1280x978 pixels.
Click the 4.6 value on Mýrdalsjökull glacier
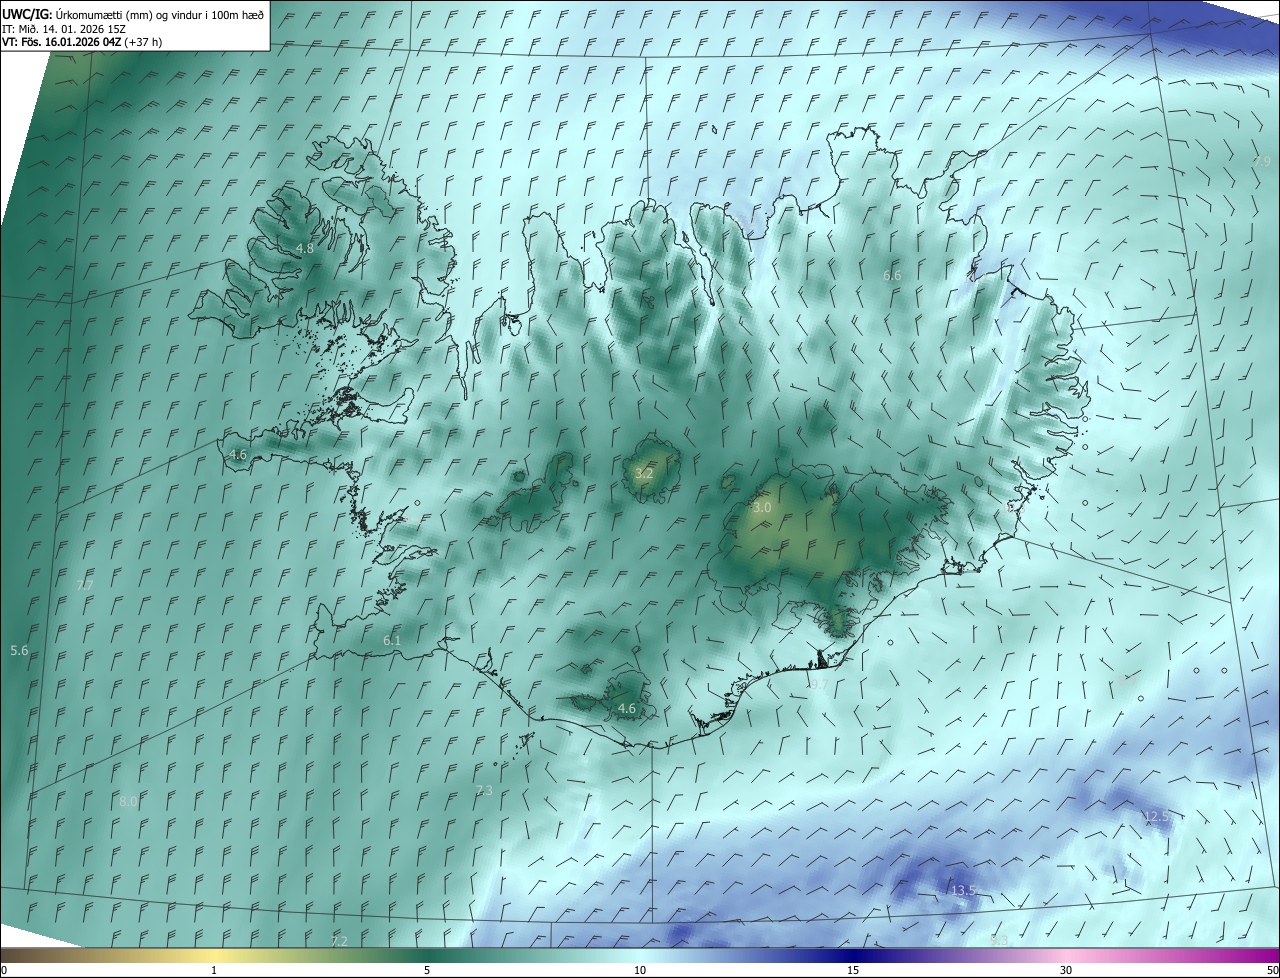click(x=627, y=709)
